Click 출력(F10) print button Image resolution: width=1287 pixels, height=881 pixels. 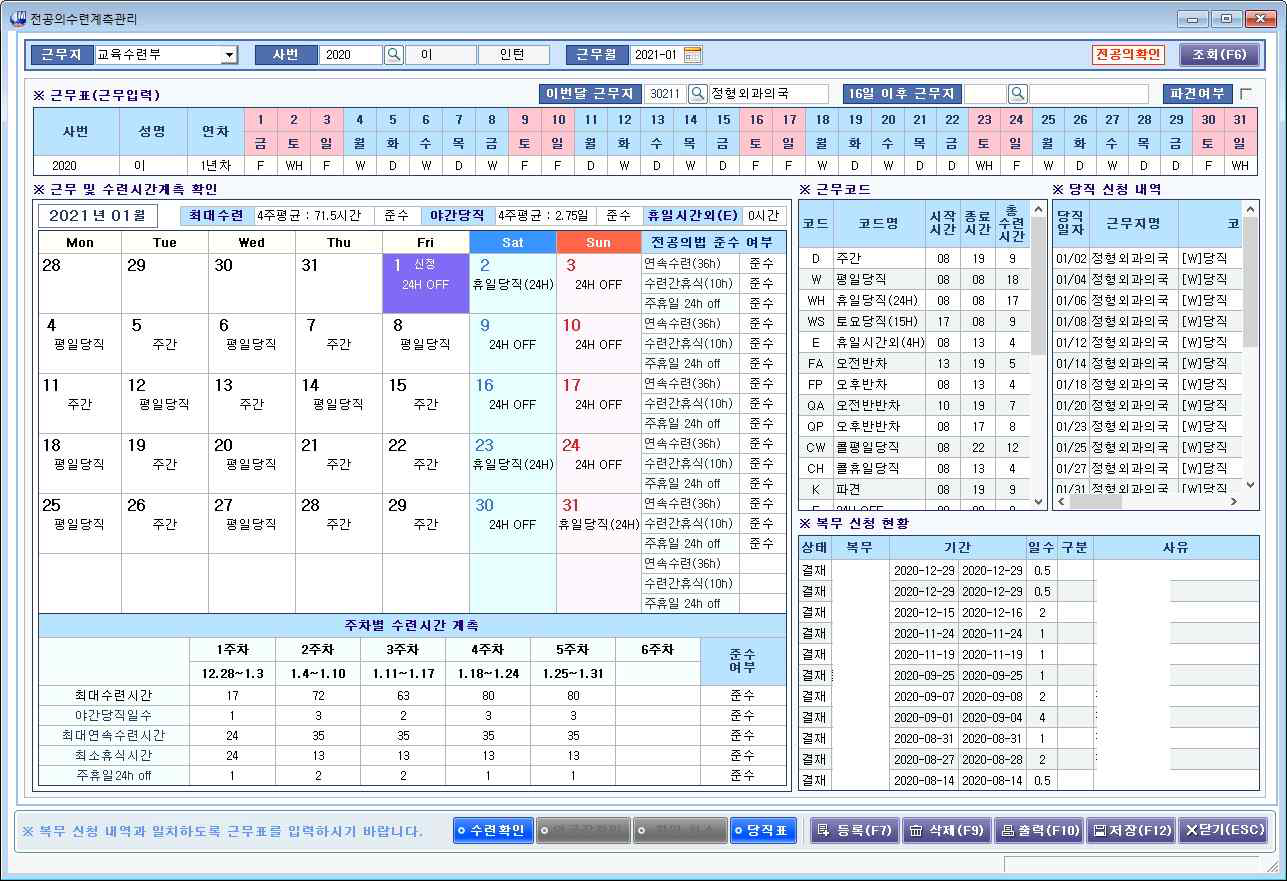[1039, 830]
